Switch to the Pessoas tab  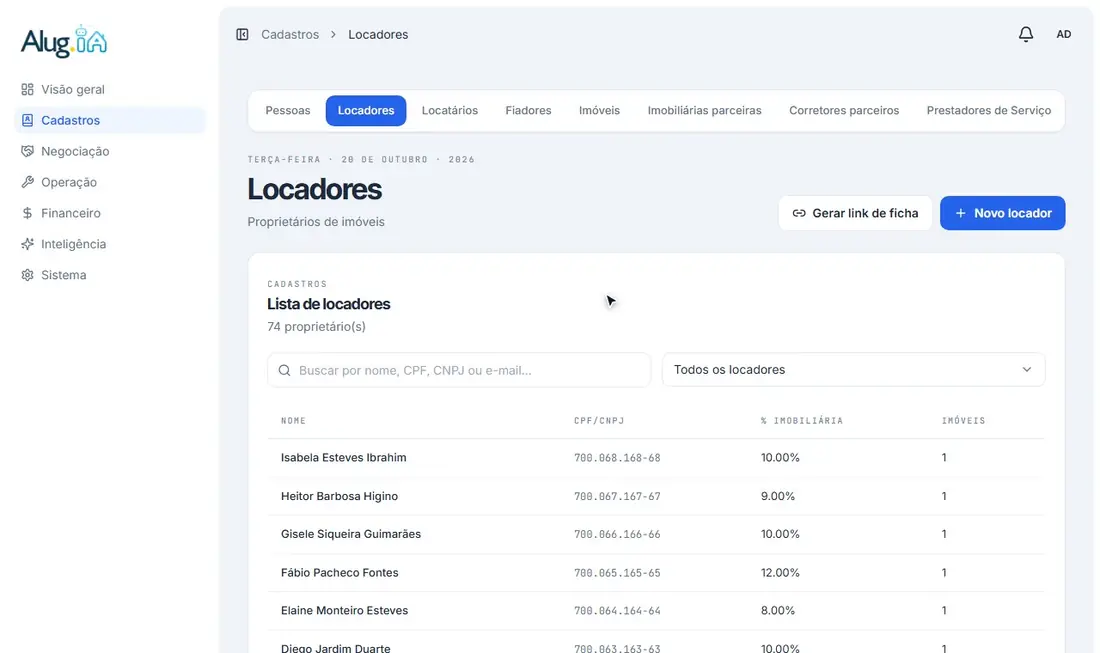[288, 111]
